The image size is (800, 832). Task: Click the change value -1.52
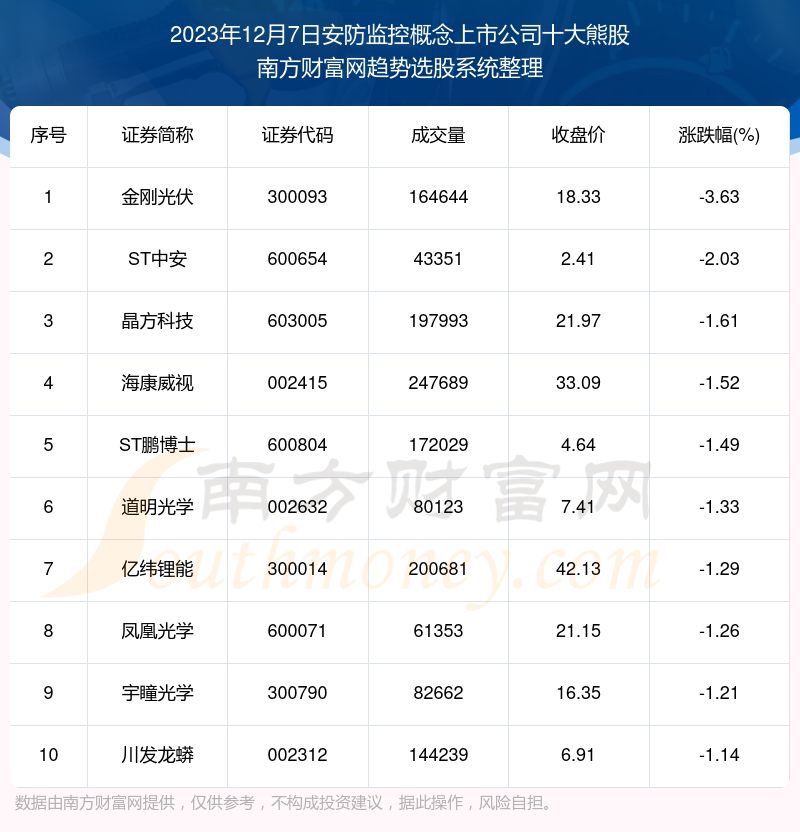(x=719, y=383)
